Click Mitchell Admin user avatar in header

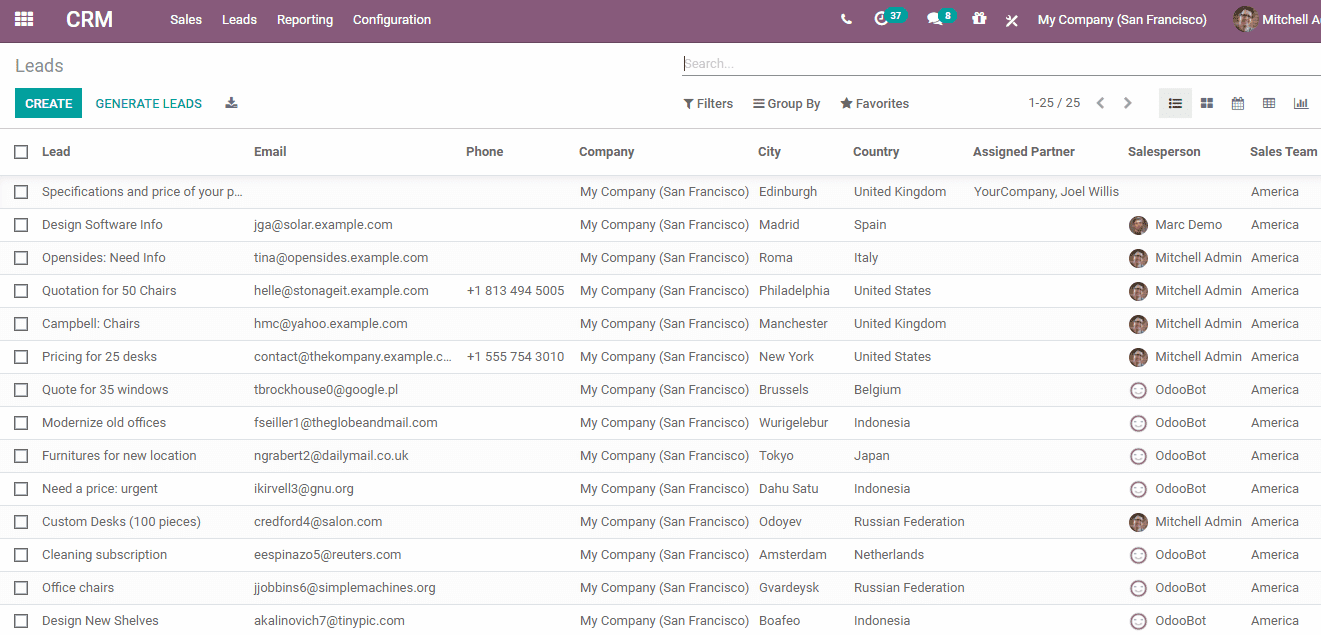pos(1245,19)
